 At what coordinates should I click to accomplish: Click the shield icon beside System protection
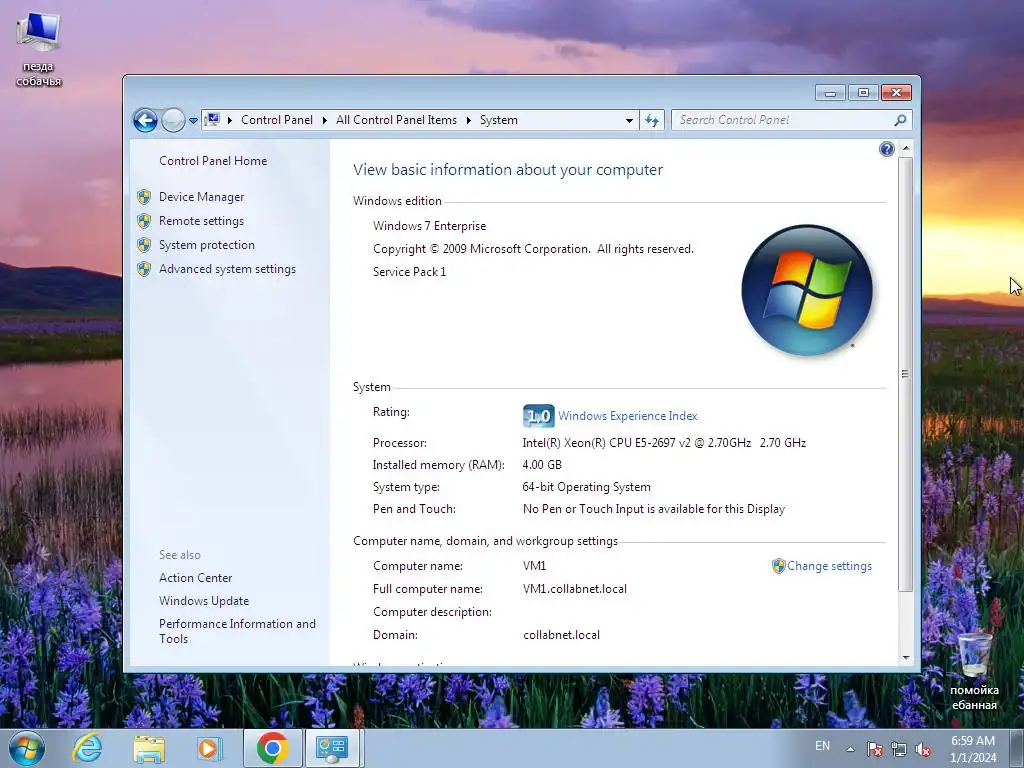[x=144, y=245]
